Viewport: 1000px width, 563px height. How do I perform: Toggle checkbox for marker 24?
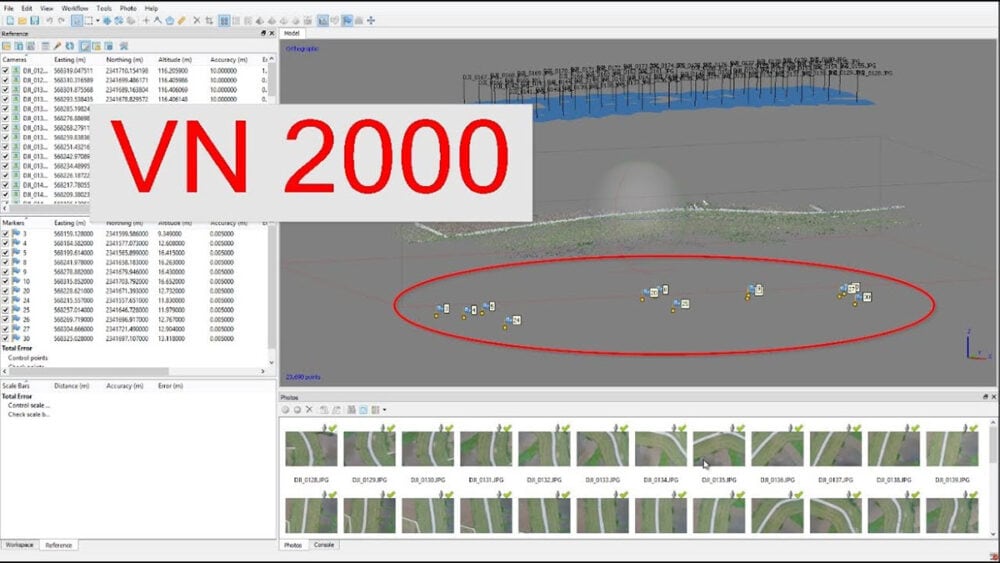click(6, 299)
